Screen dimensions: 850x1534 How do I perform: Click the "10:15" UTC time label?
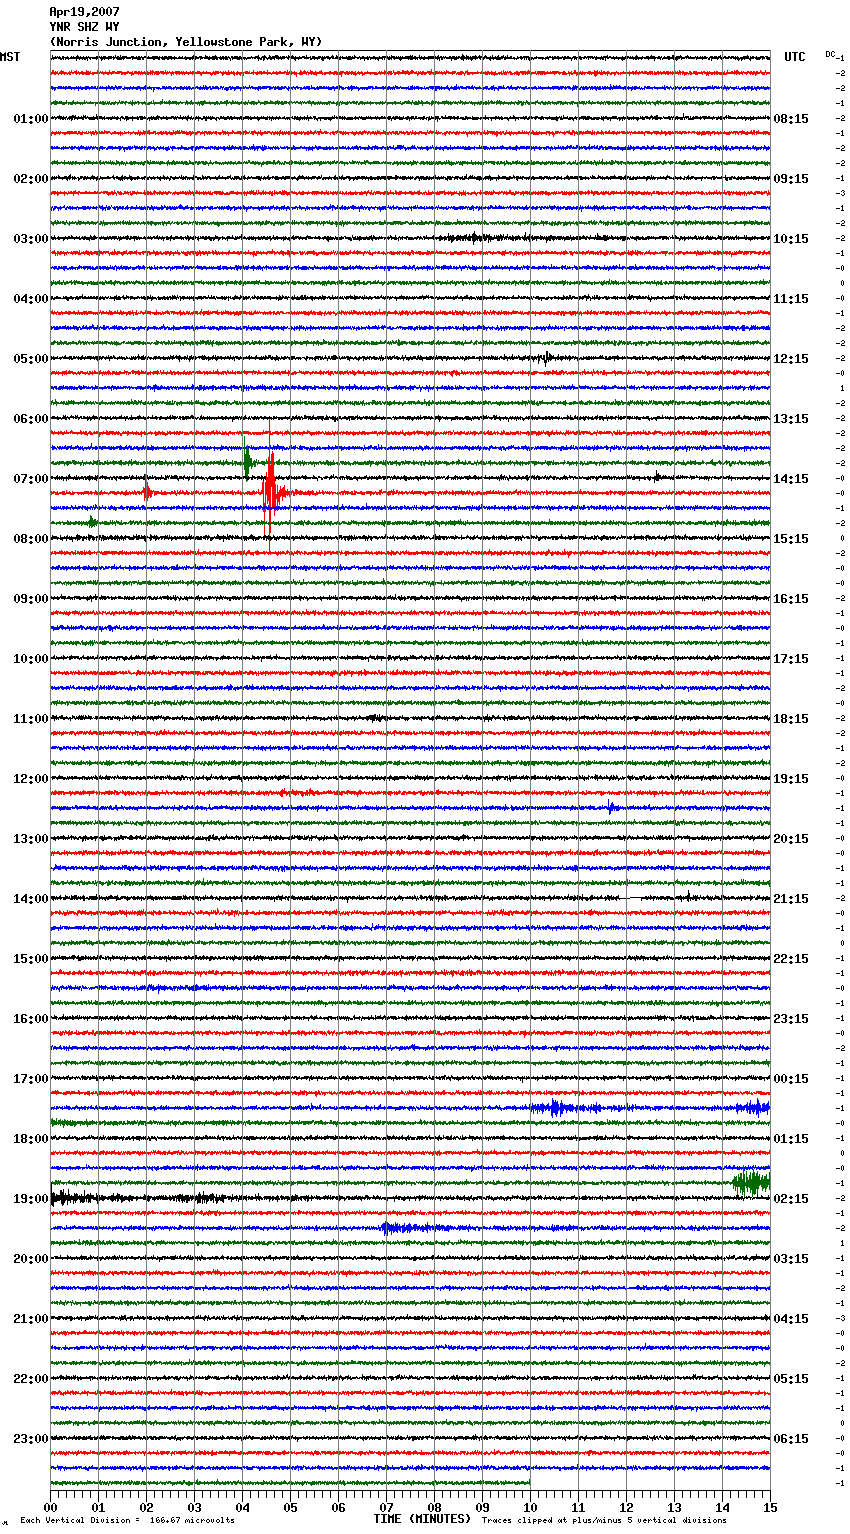pyautogui.click(x=791, y=239)
